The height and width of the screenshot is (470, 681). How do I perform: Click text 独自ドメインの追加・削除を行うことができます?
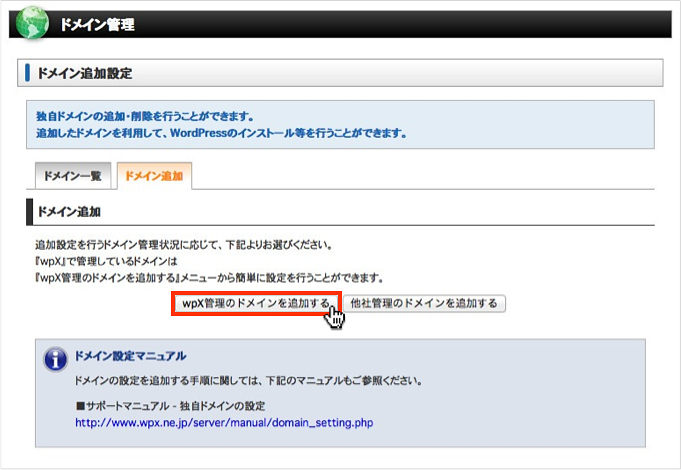(145, 116)
